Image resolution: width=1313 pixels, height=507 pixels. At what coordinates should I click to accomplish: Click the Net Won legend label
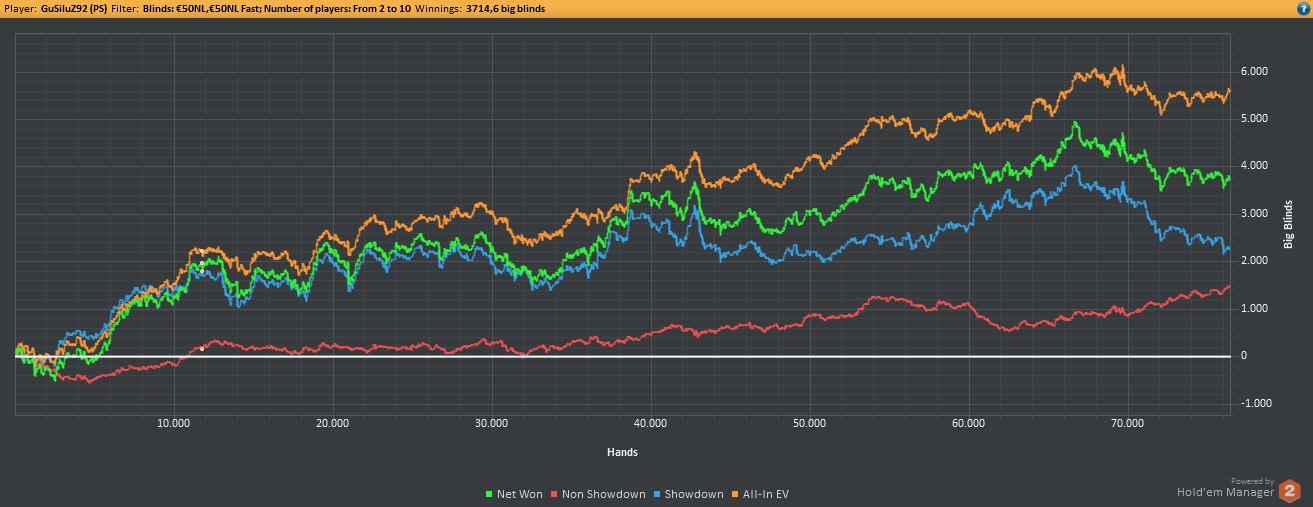520,494
